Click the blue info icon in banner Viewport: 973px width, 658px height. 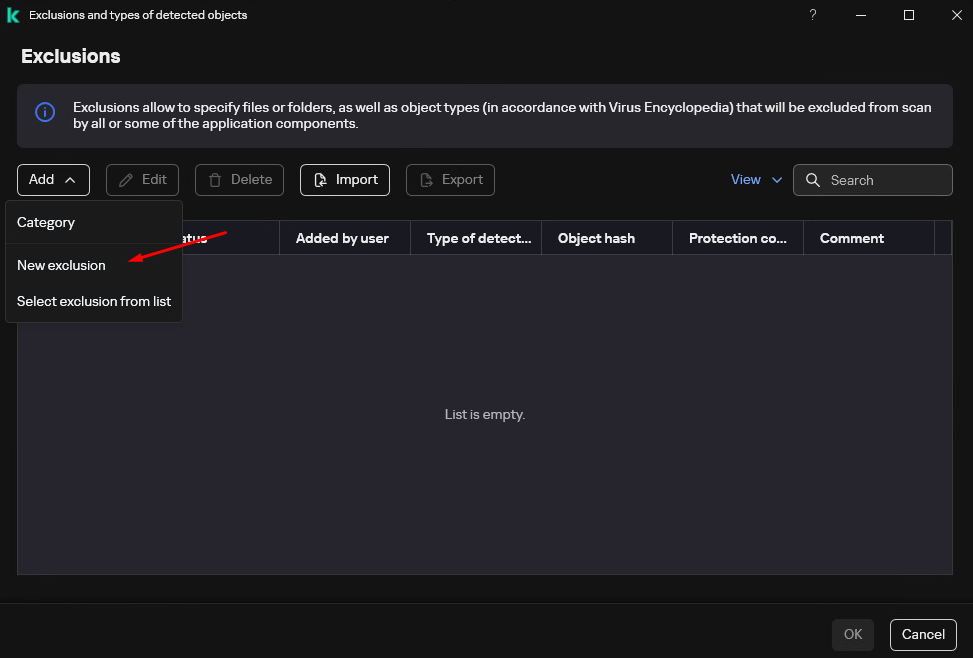click(x=45, y=112)
